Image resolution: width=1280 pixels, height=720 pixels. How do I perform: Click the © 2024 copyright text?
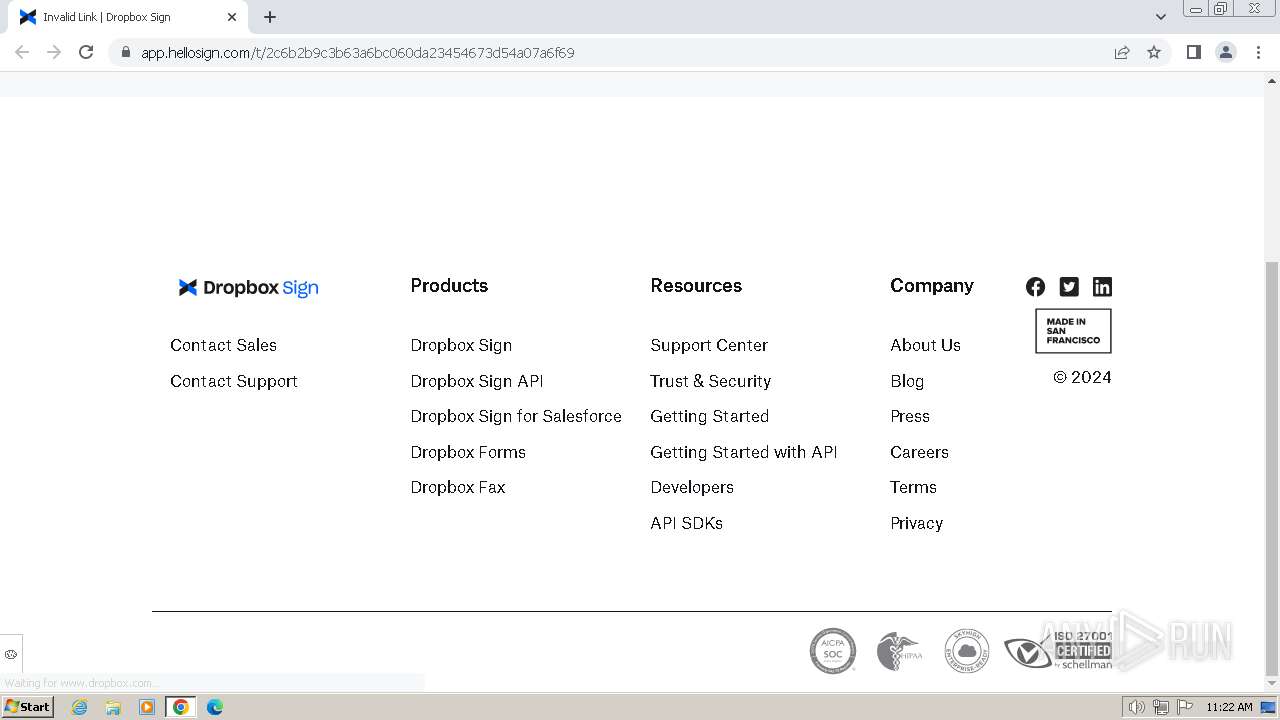pos(1082,377)
